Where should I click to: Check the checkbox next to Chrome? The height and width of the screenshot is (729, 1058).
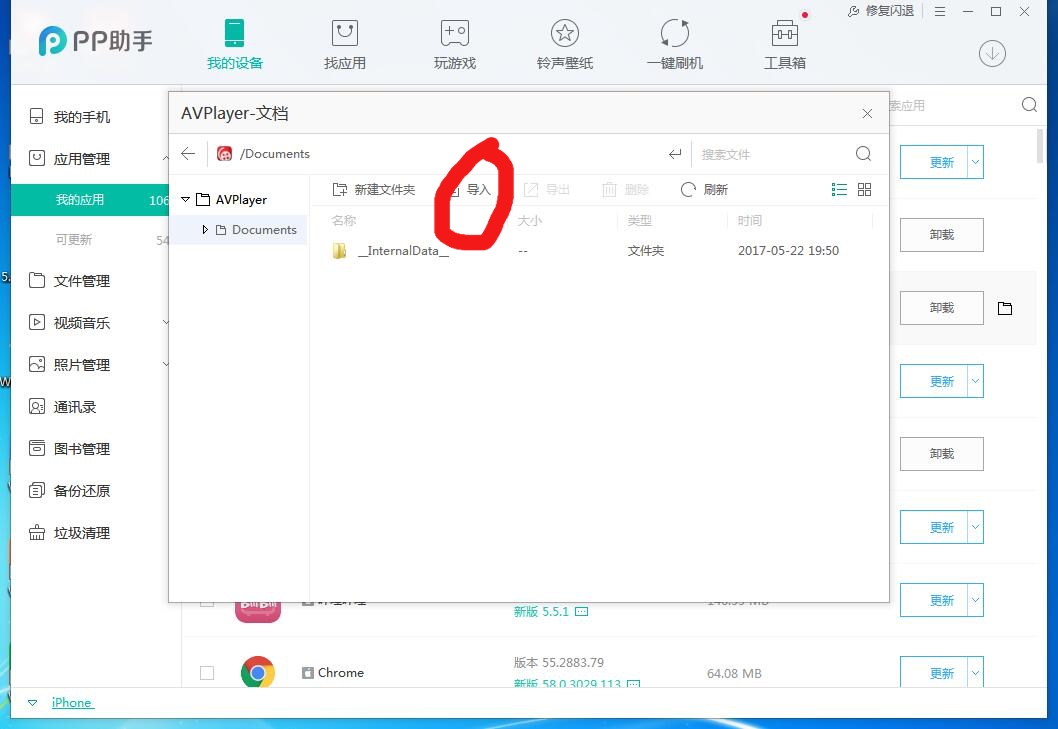(207, 673)
